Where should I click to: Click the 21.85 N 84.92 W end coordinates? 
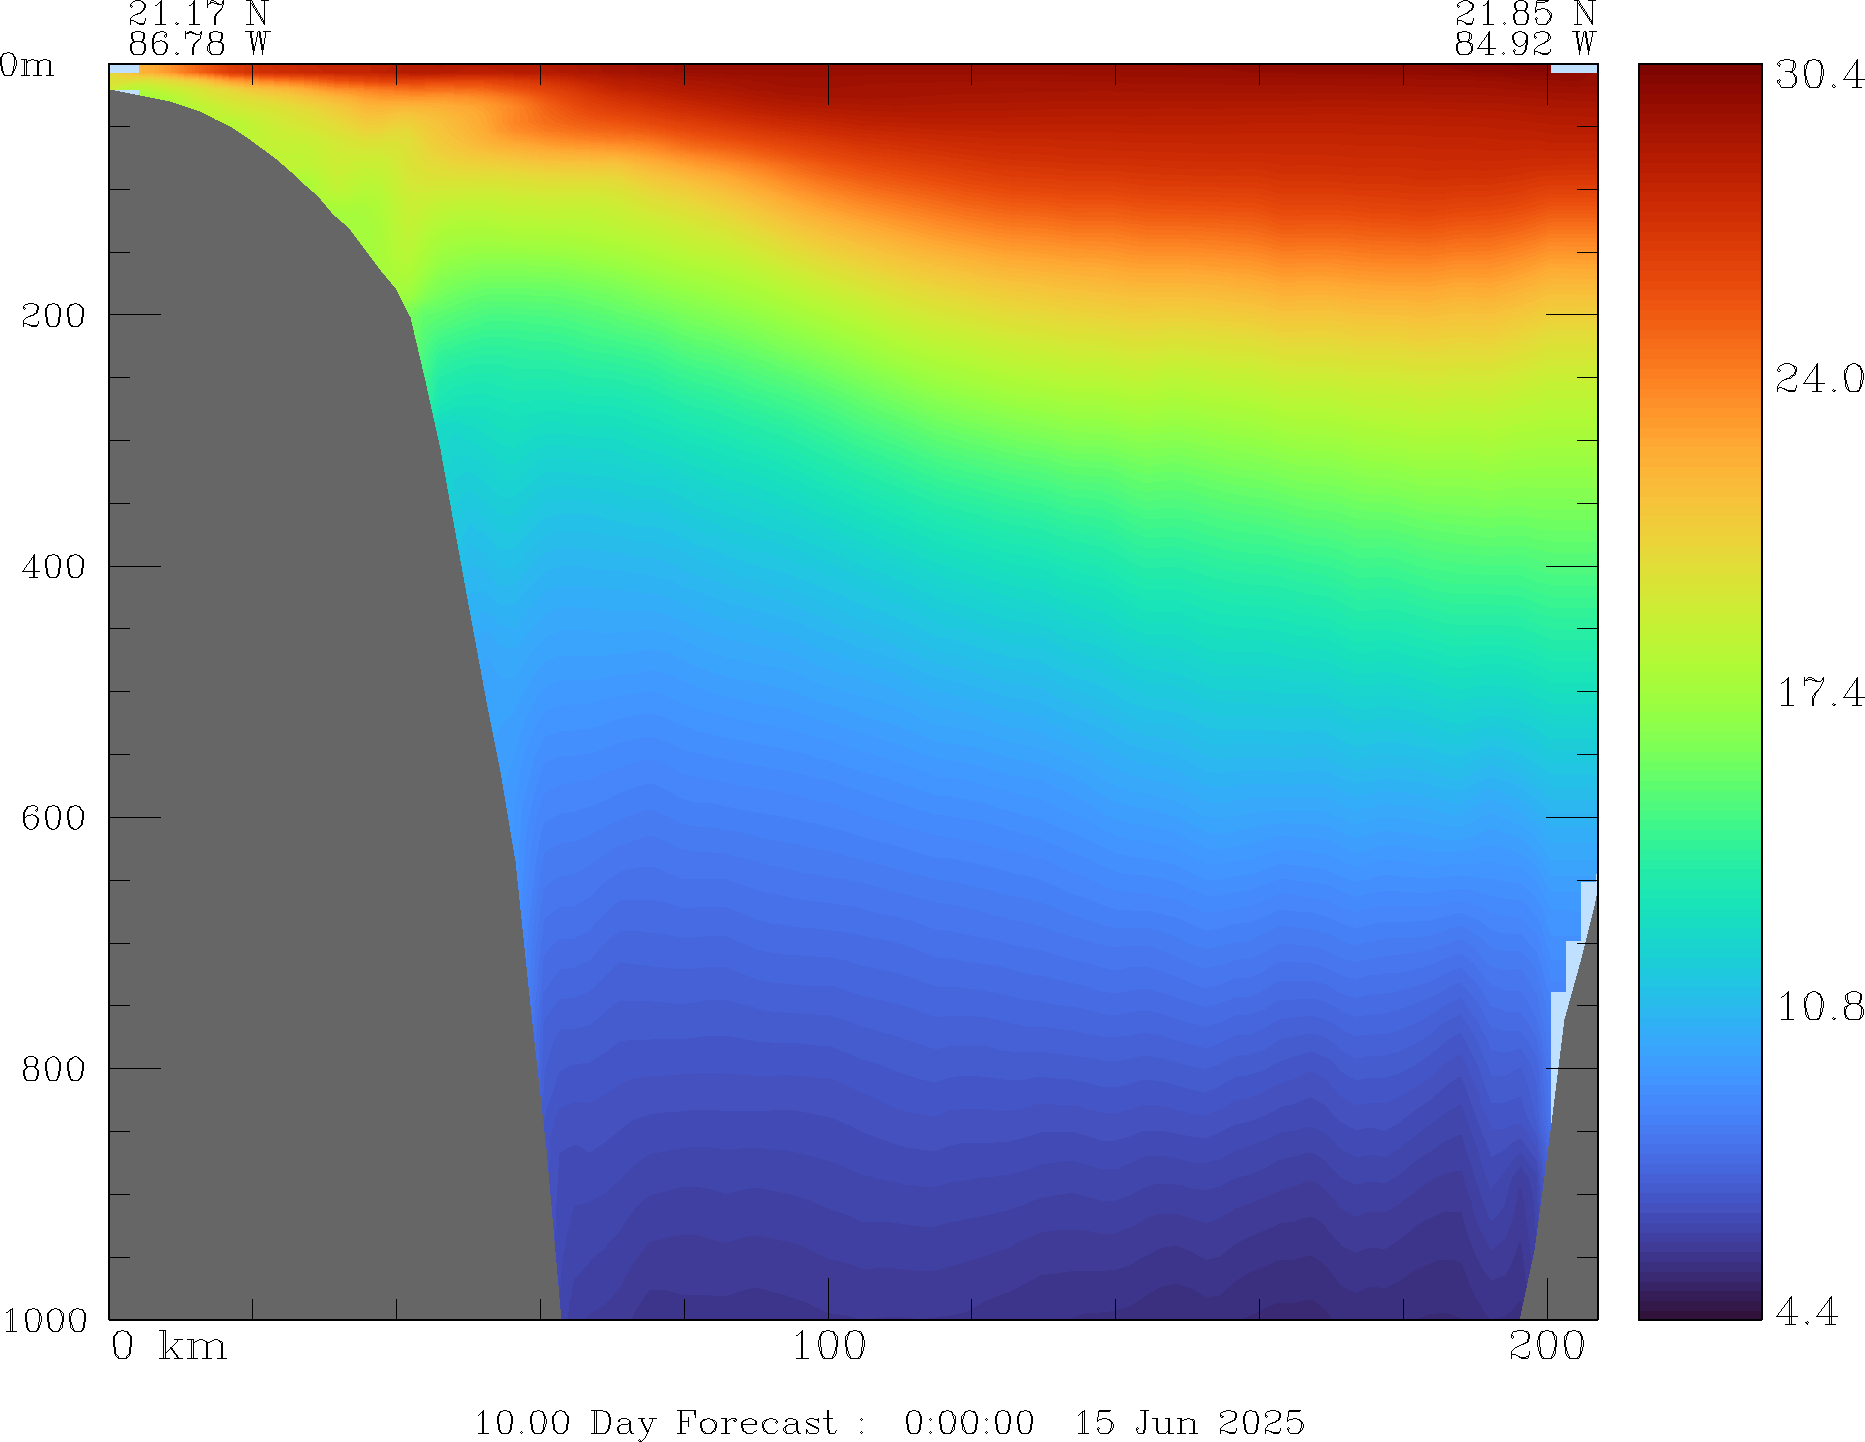[x=1524, y=28]
